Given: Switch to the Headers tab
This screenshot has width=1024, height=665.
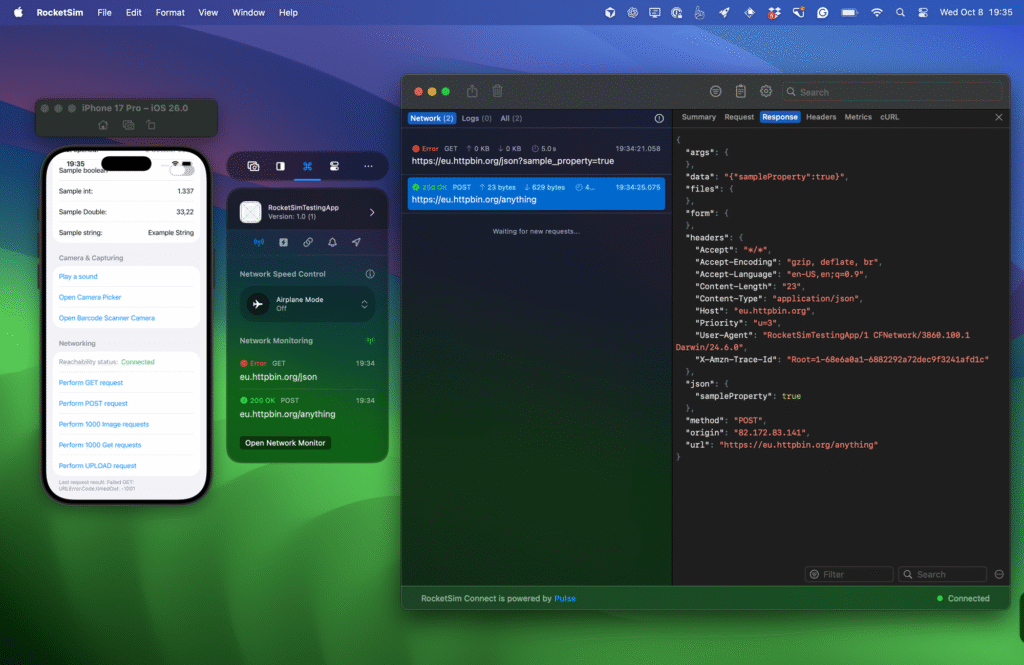Looking at the screenshot, I should click(x=821, y=117).
